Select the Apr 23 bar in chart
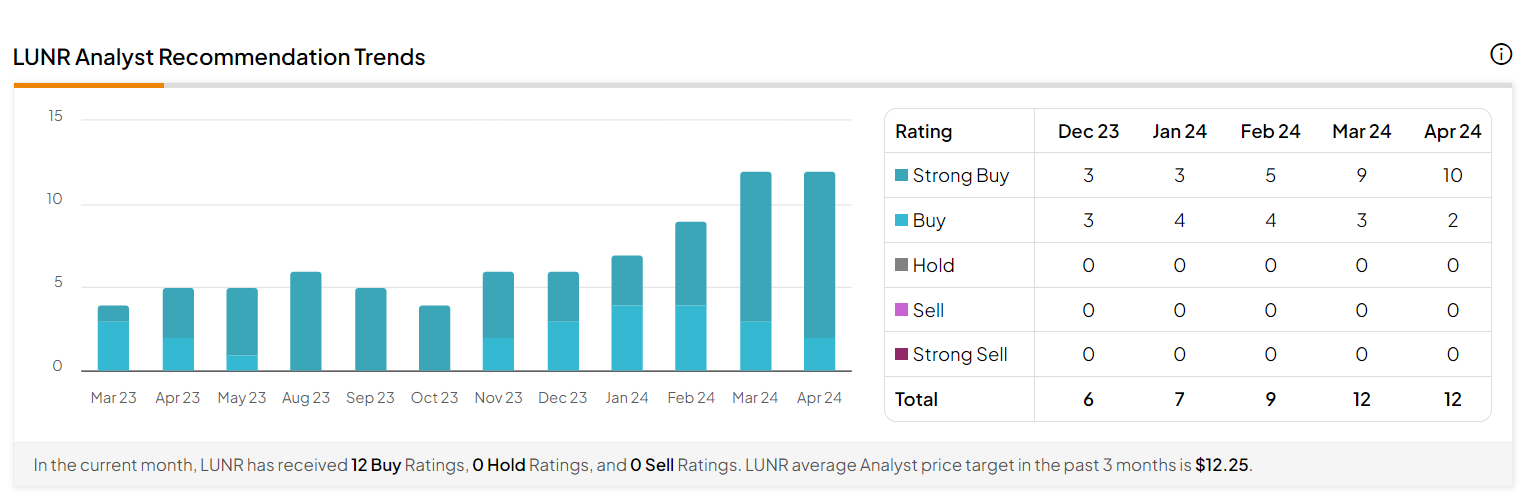1525x500 pixels. coord(178,330)
